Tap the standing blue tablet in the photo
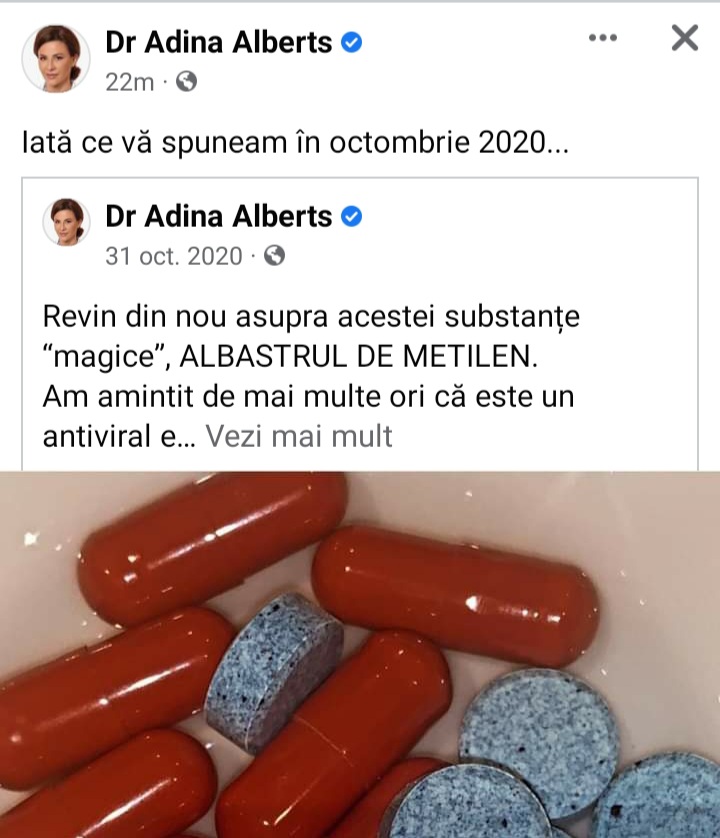The height and width of the screenshot is (838, 720). 274,673
